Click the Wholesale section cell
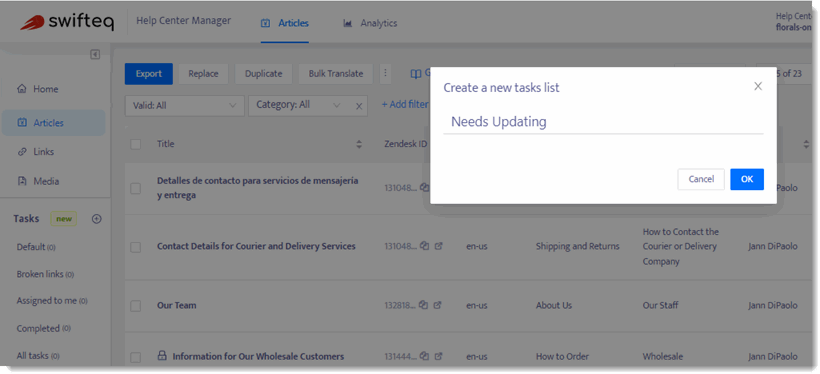The width and height of the screenshot is (820, 374). 663,356
